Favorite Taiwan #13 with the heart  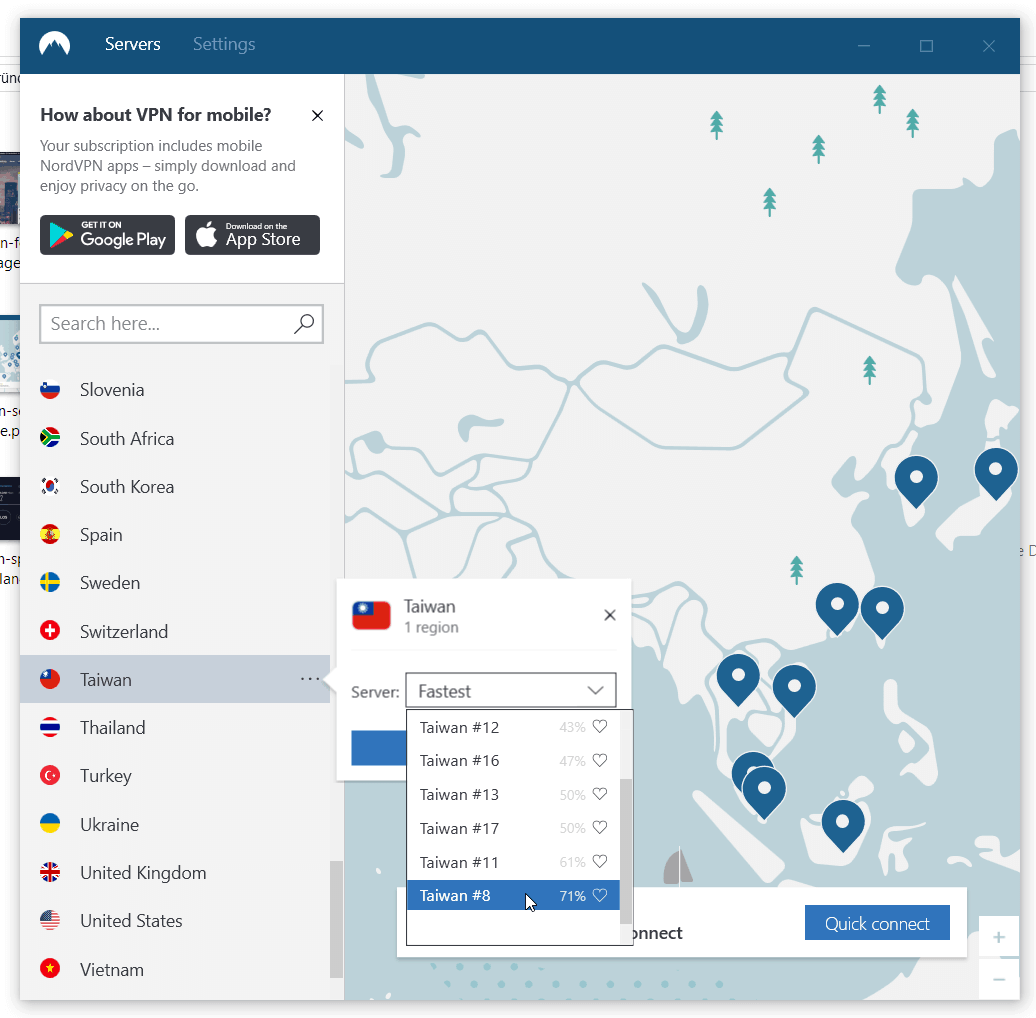click(600, 794)
